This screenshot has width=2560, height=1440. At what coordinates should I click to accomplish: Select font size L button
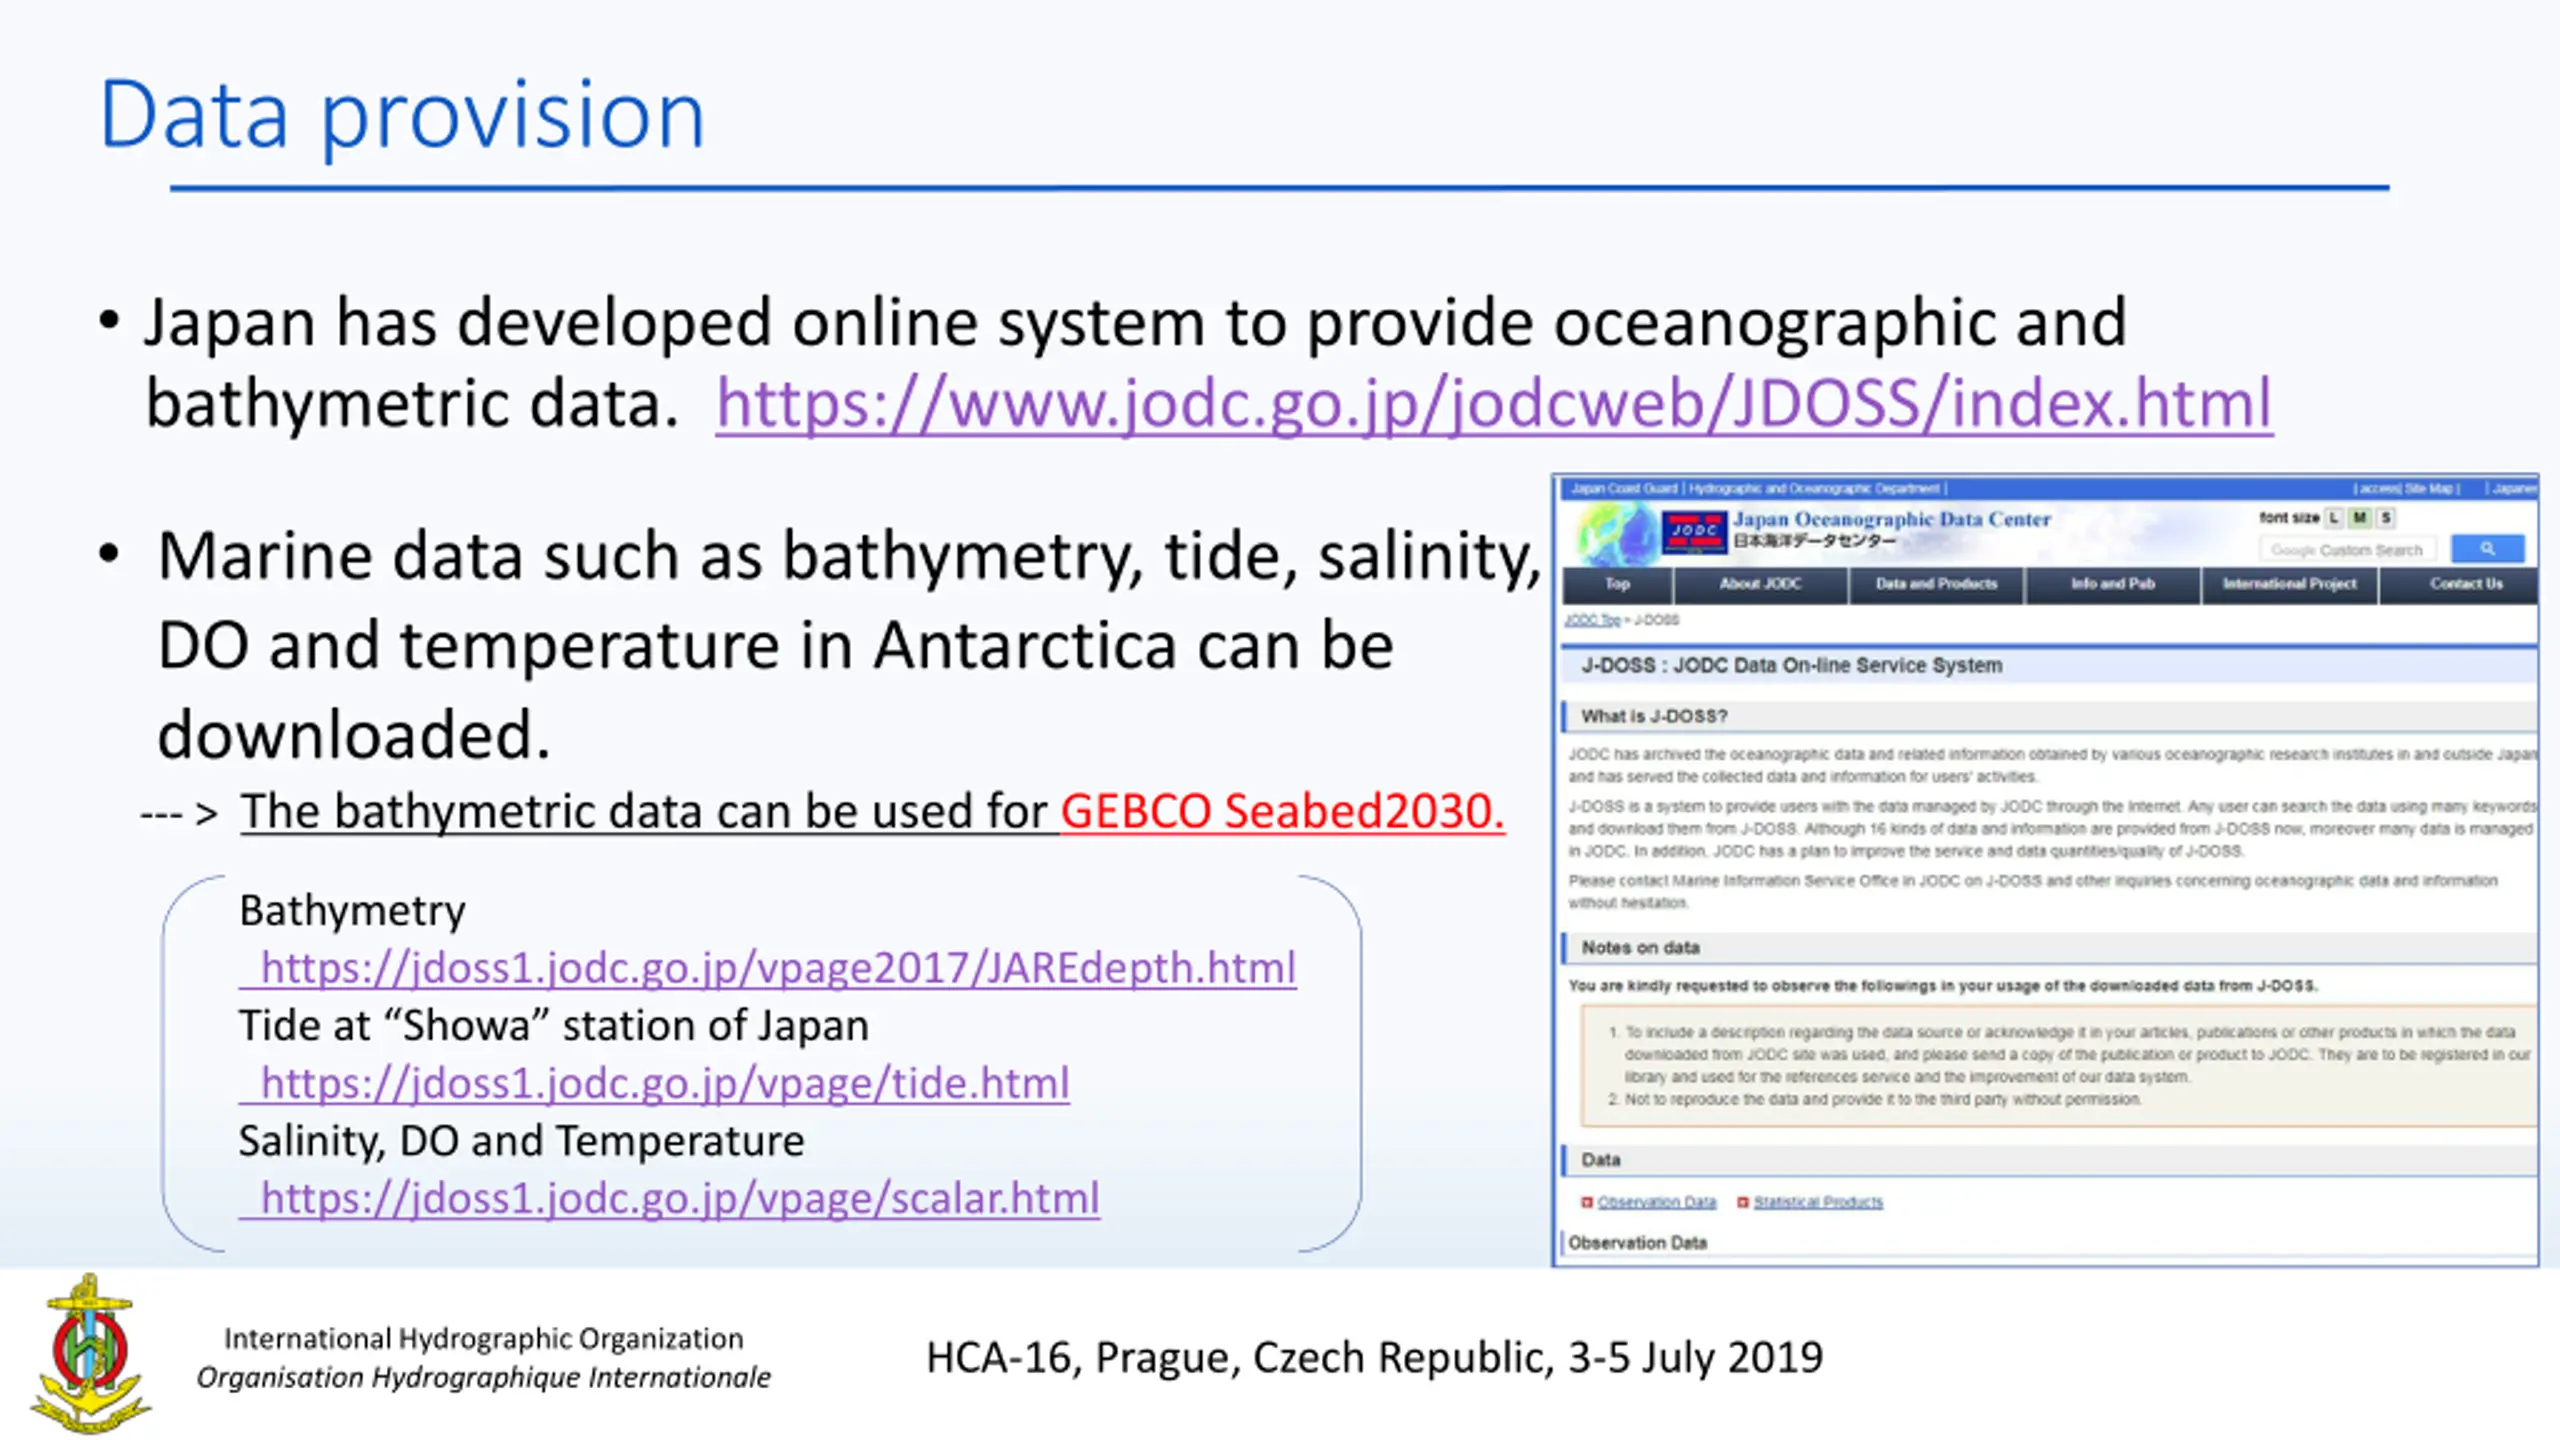[2334, 518]
